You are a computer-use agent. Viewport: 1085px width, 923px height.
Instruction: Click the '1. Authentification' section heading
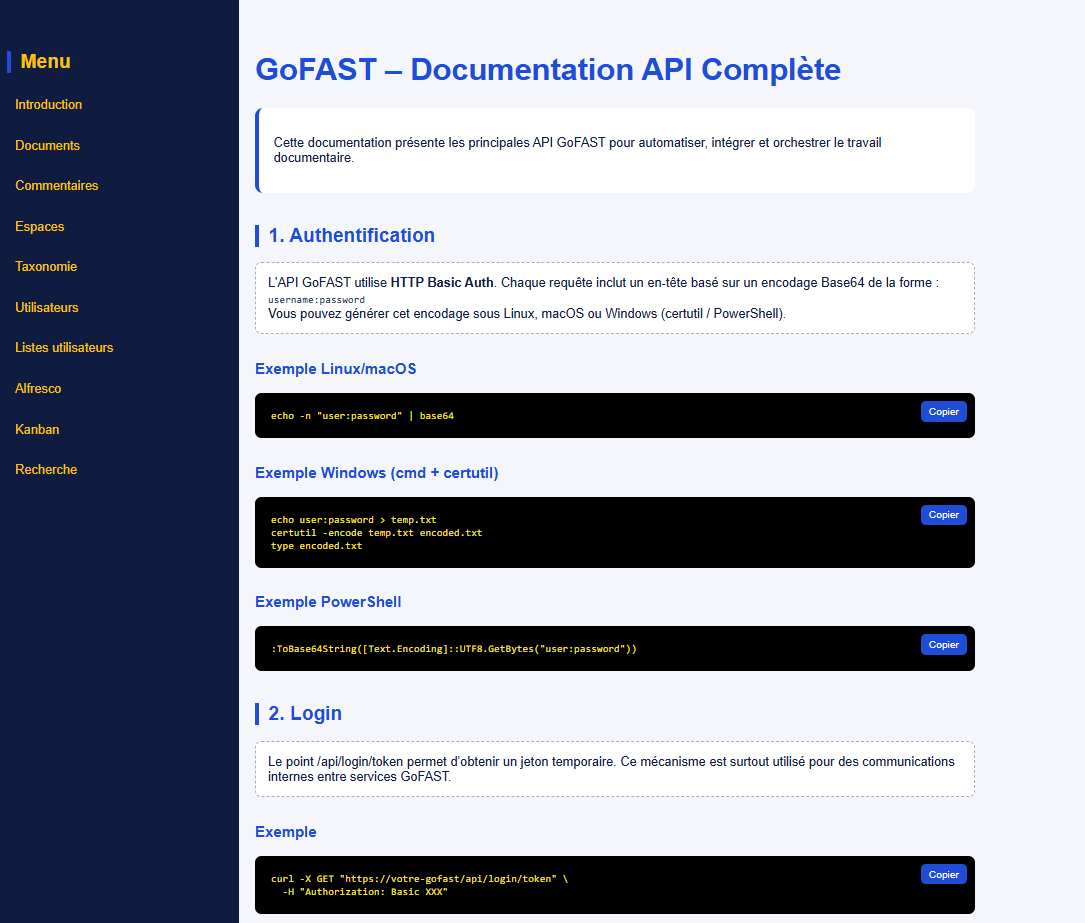[x=351, y=236]
